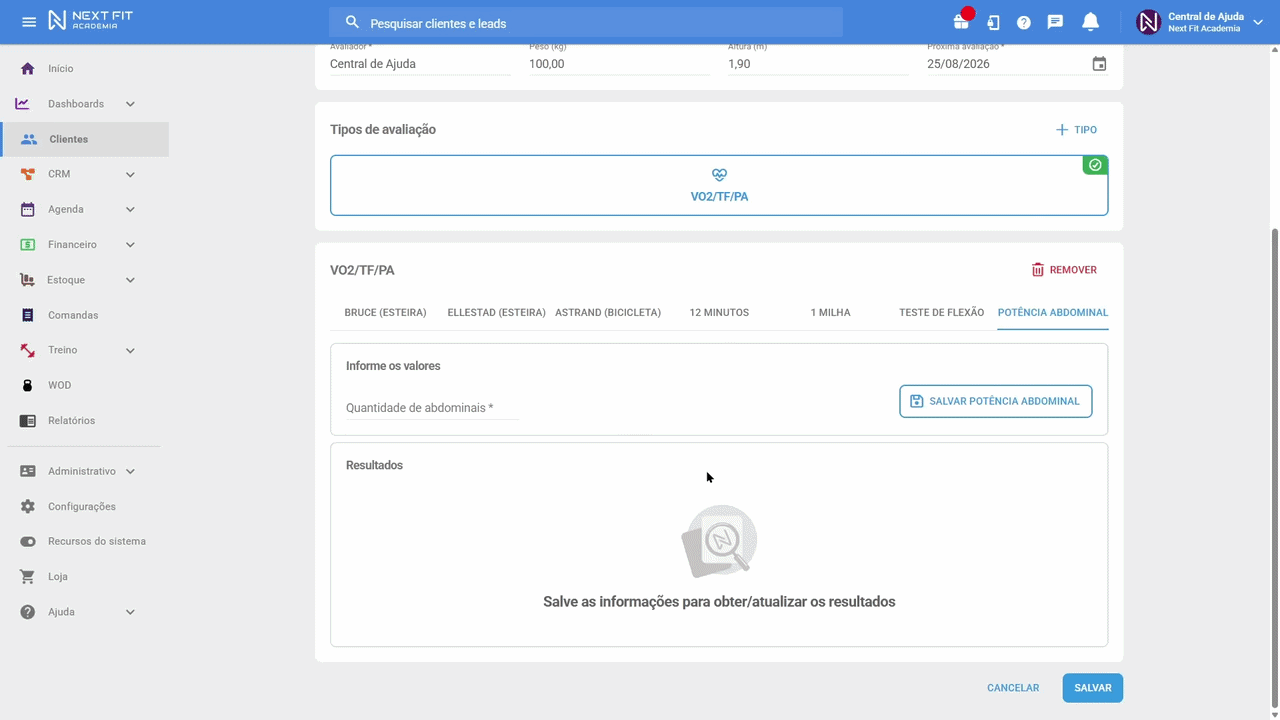Click the Salvar Potência Abdominal button
Viewport: 1280px width, 720px height.
click(x=996, y=401)
